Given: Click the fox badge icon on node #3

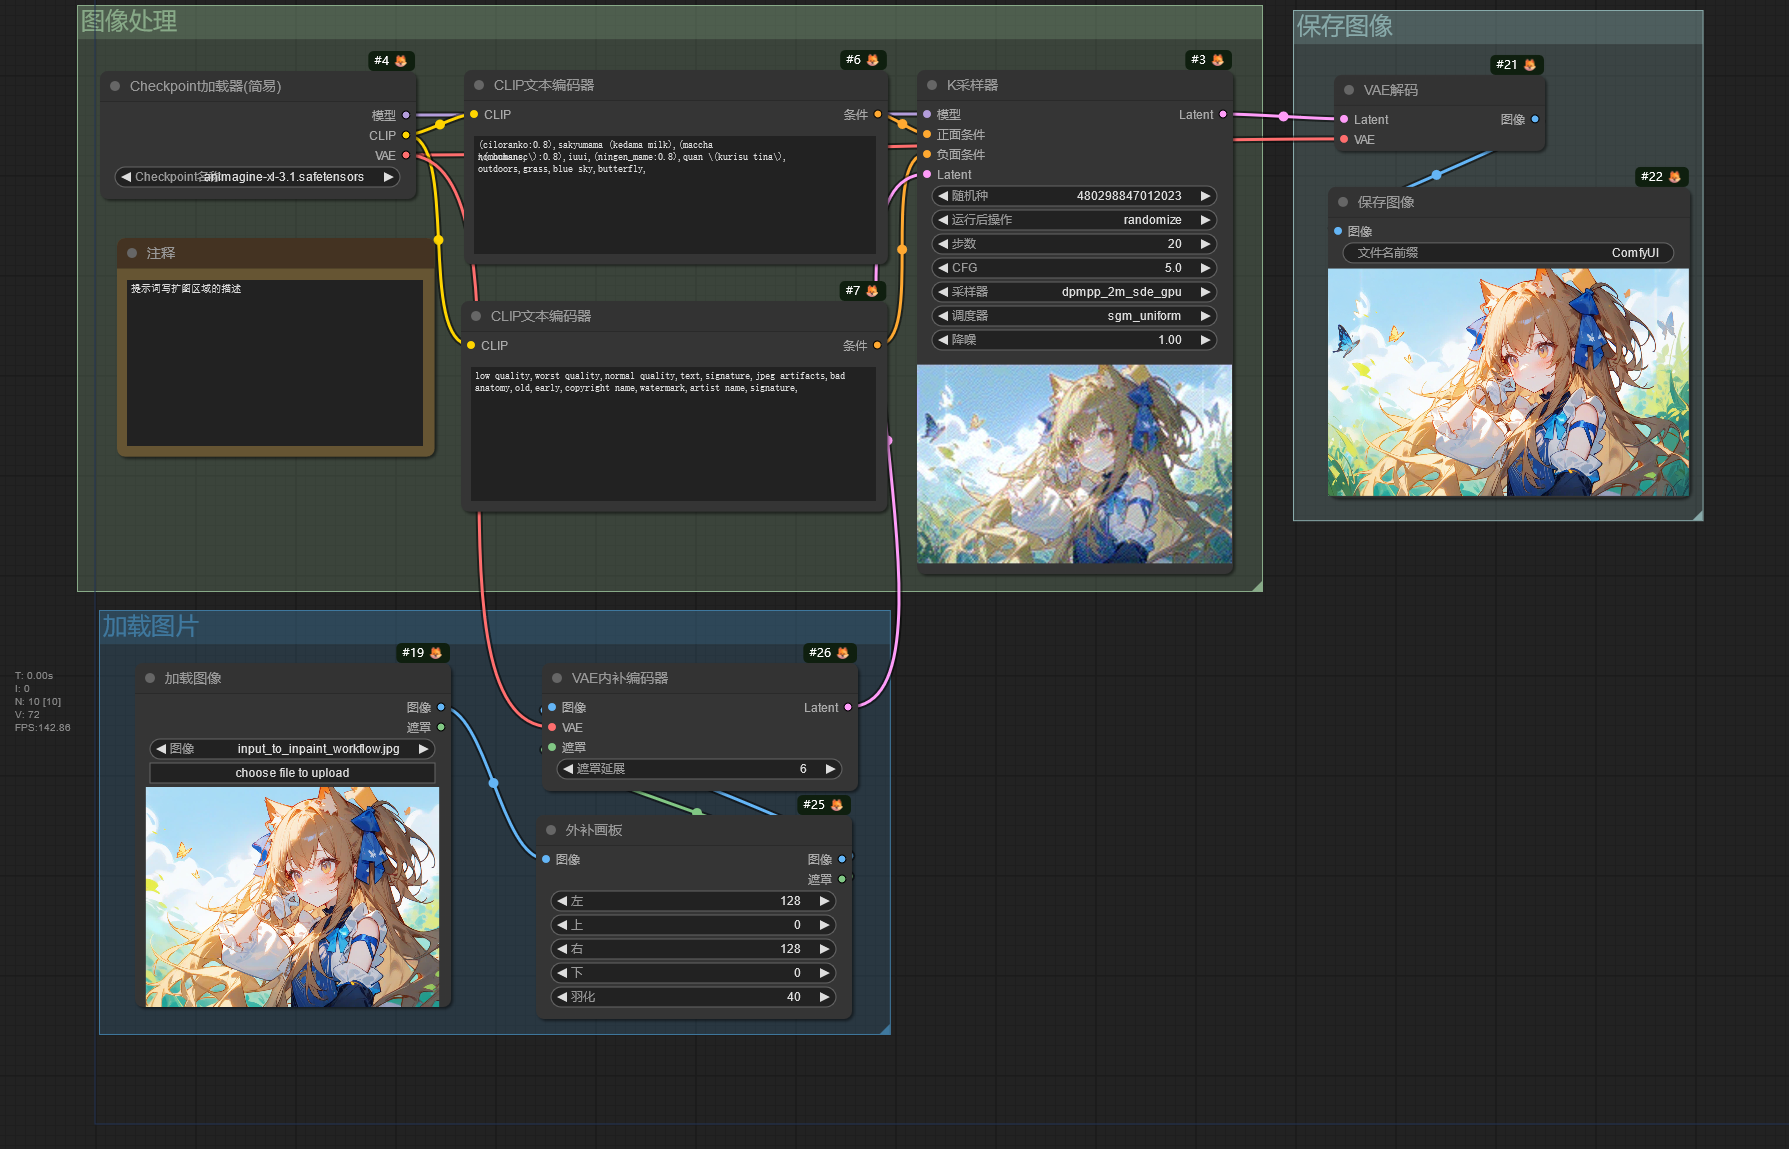Looking at the screenshot, I should tap(1217, 60).
